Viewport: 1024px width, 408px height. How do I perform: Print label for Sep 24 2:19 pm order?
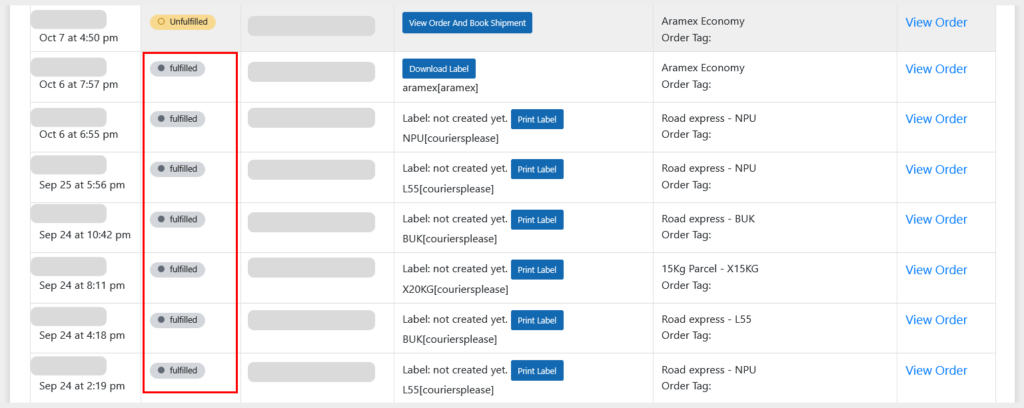pos(537,370)
